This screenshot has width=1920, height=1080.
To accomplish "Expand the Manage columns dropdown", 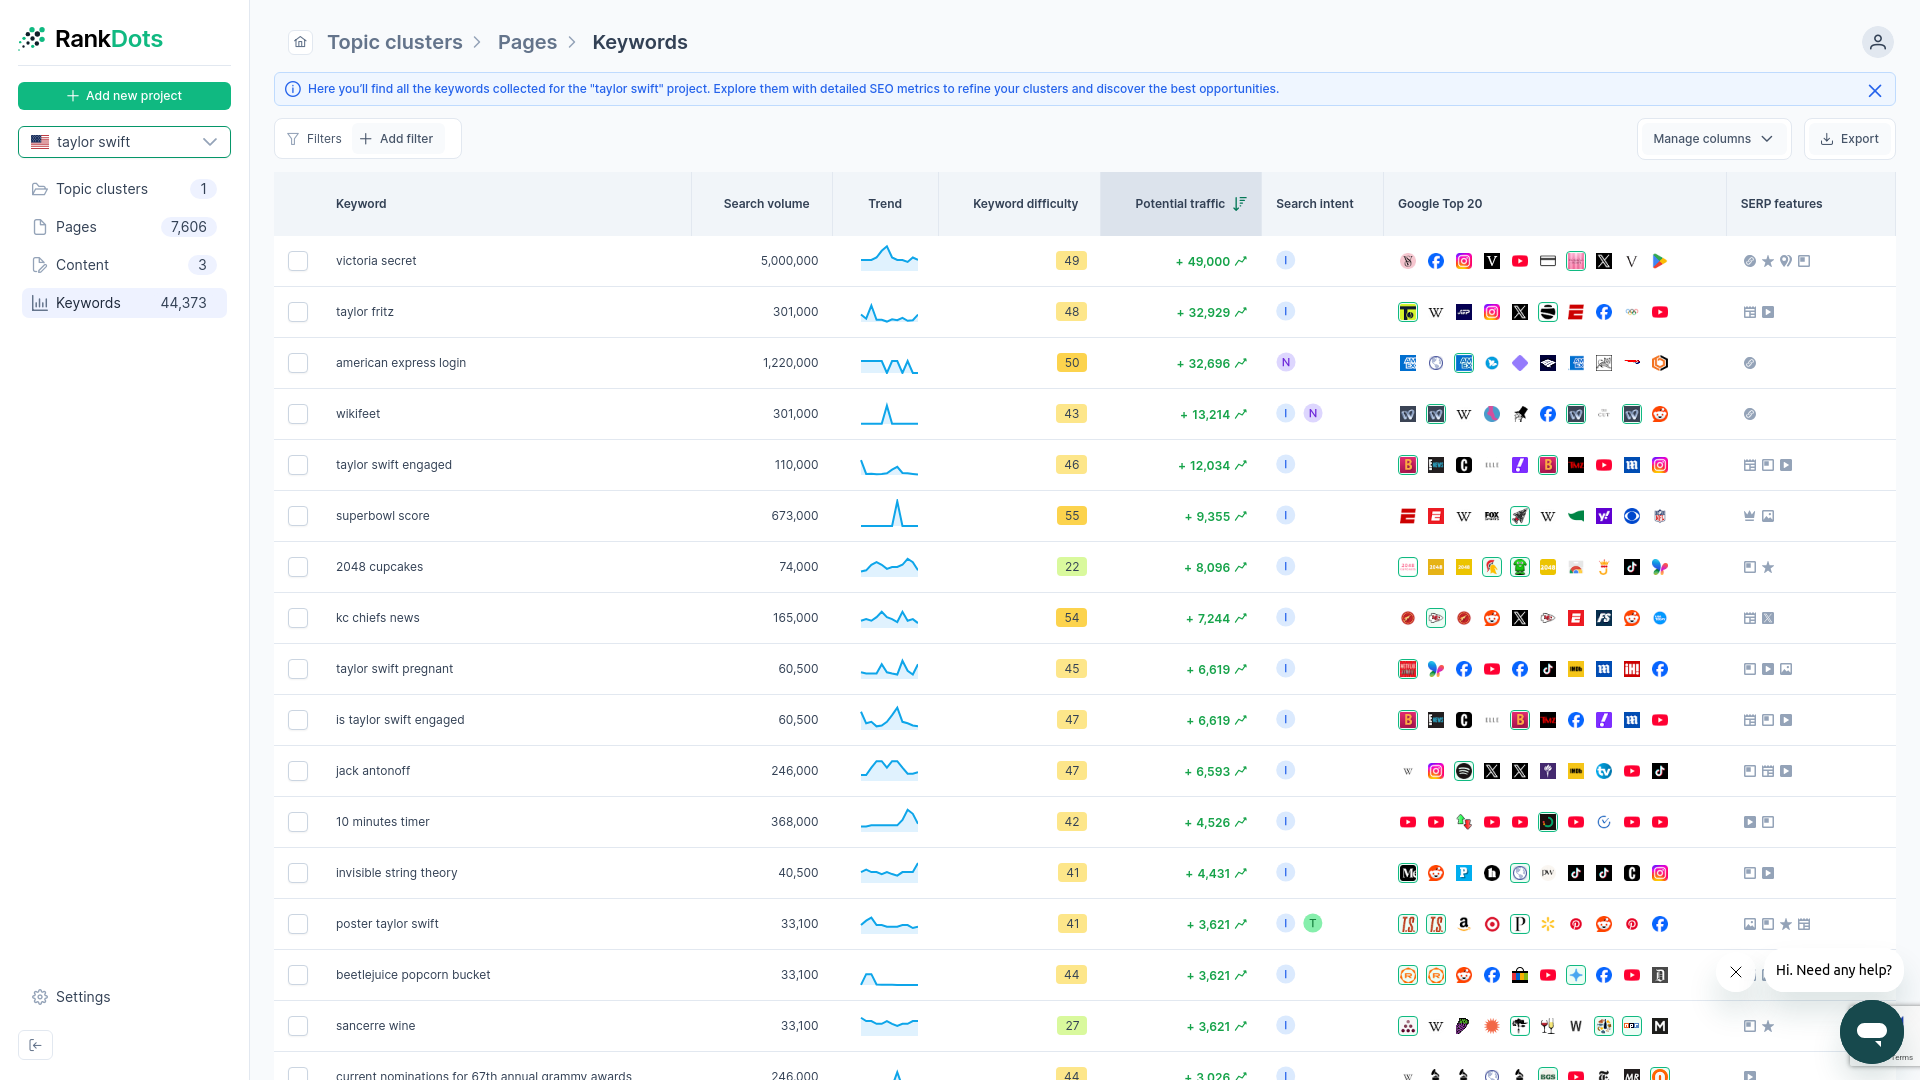I will 1712,138.
